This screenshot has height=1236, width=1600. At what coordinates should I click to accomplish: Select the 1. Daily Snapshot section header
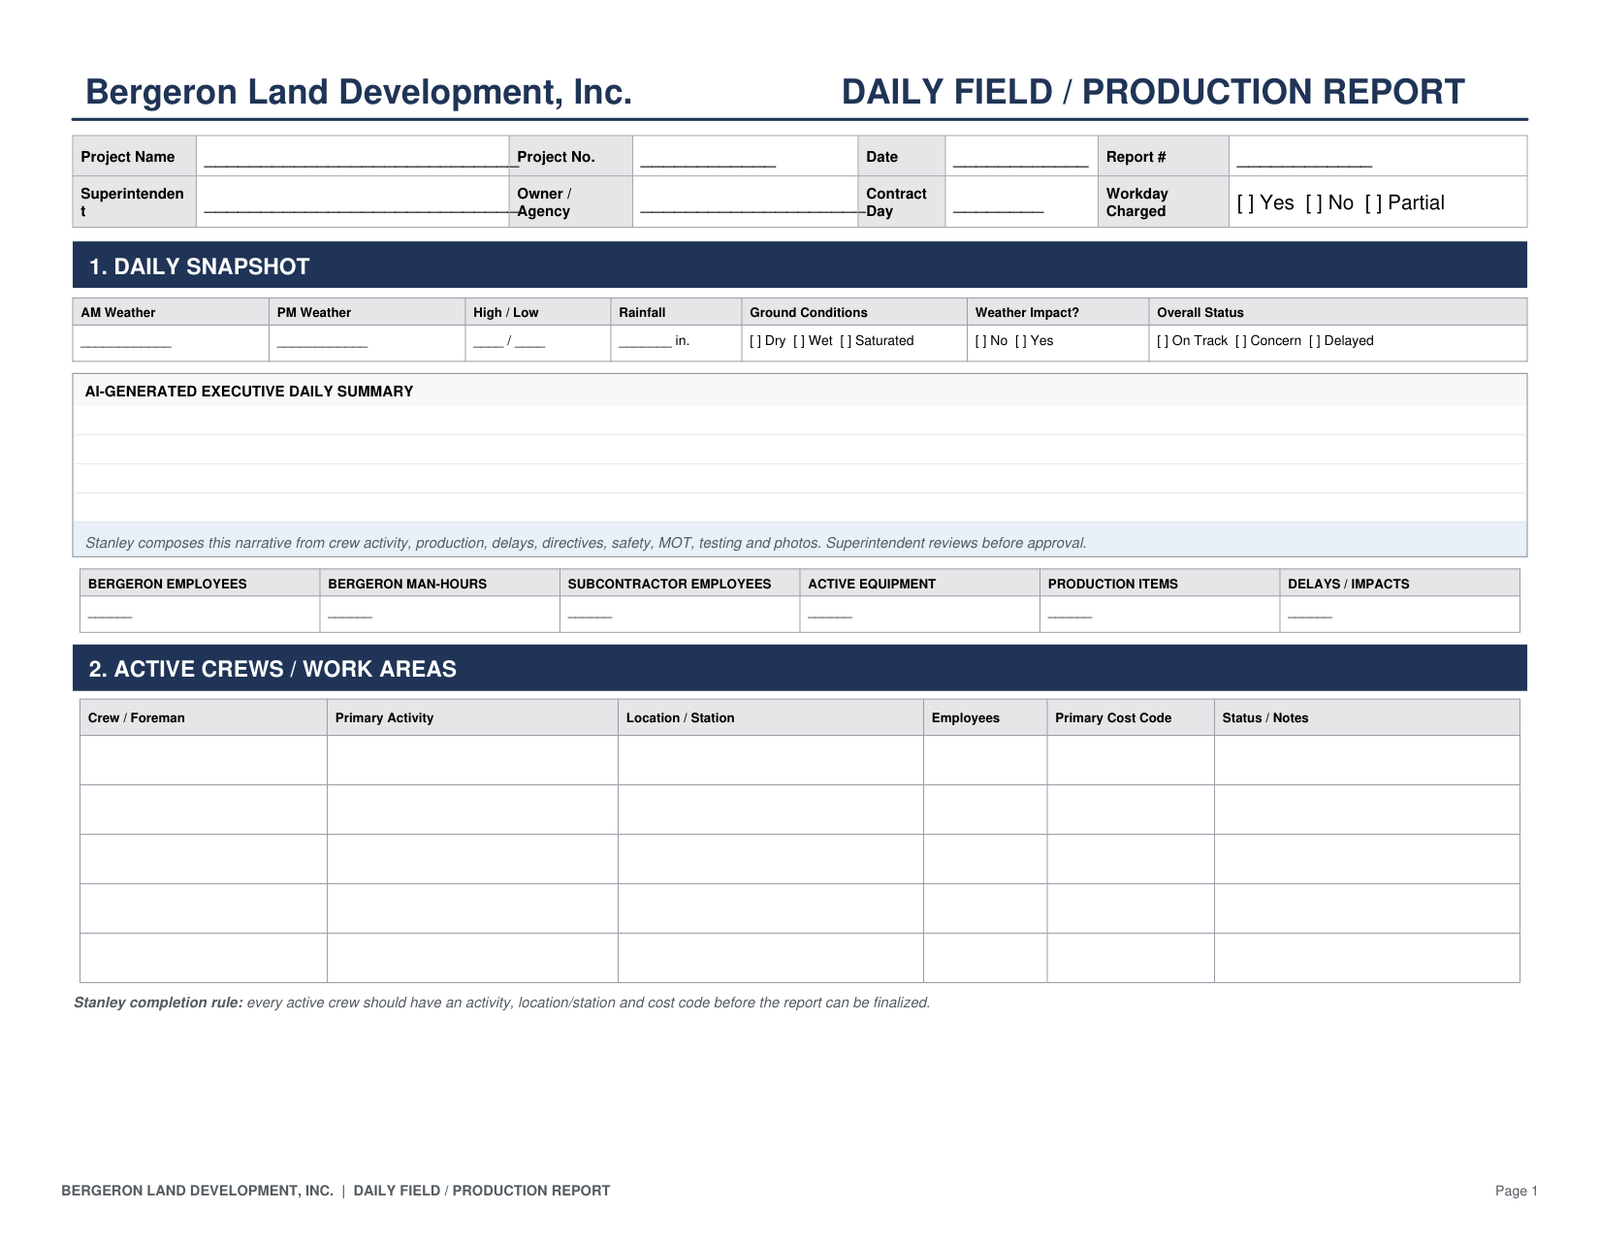tap(800, 265)
